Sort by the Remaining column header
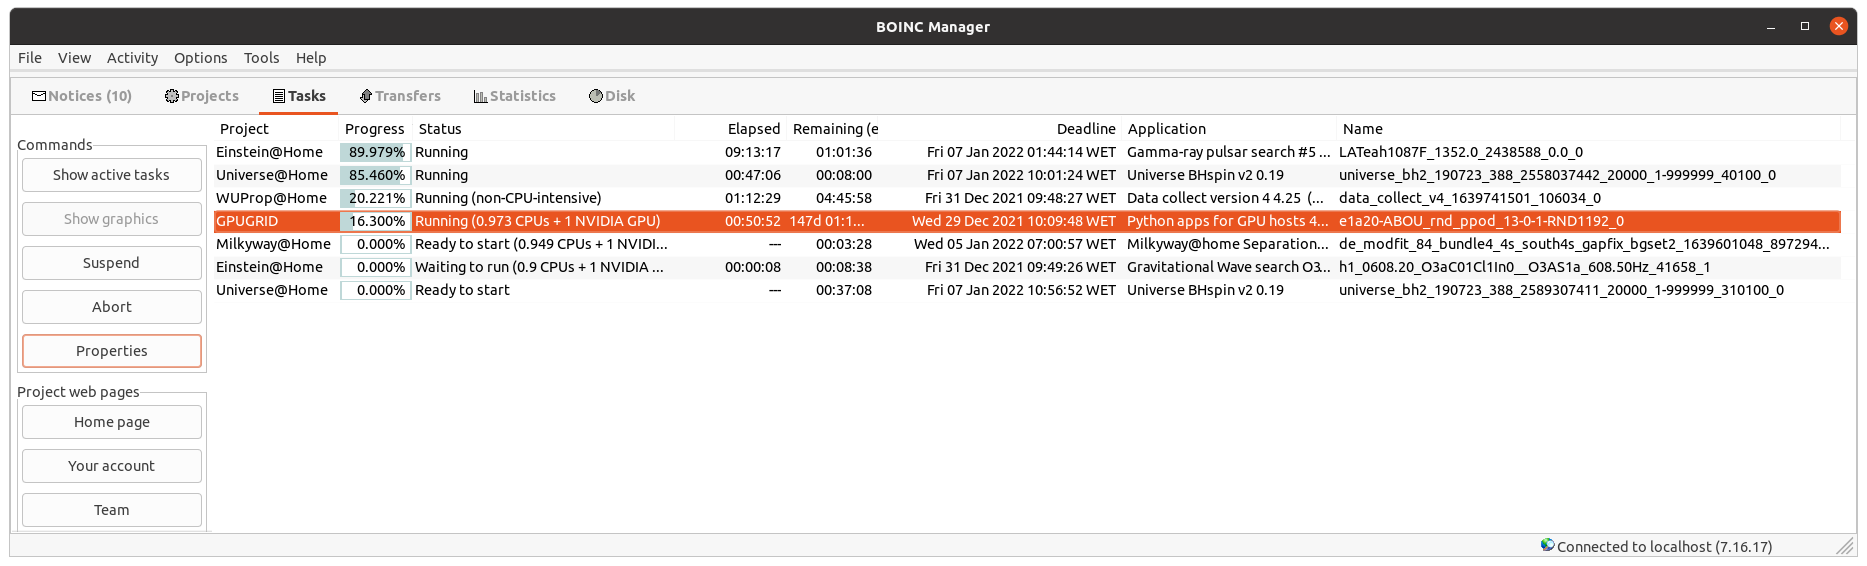The height and width of the screenshot is (566, 1867). pyautogui.click(x=835, y=129)
